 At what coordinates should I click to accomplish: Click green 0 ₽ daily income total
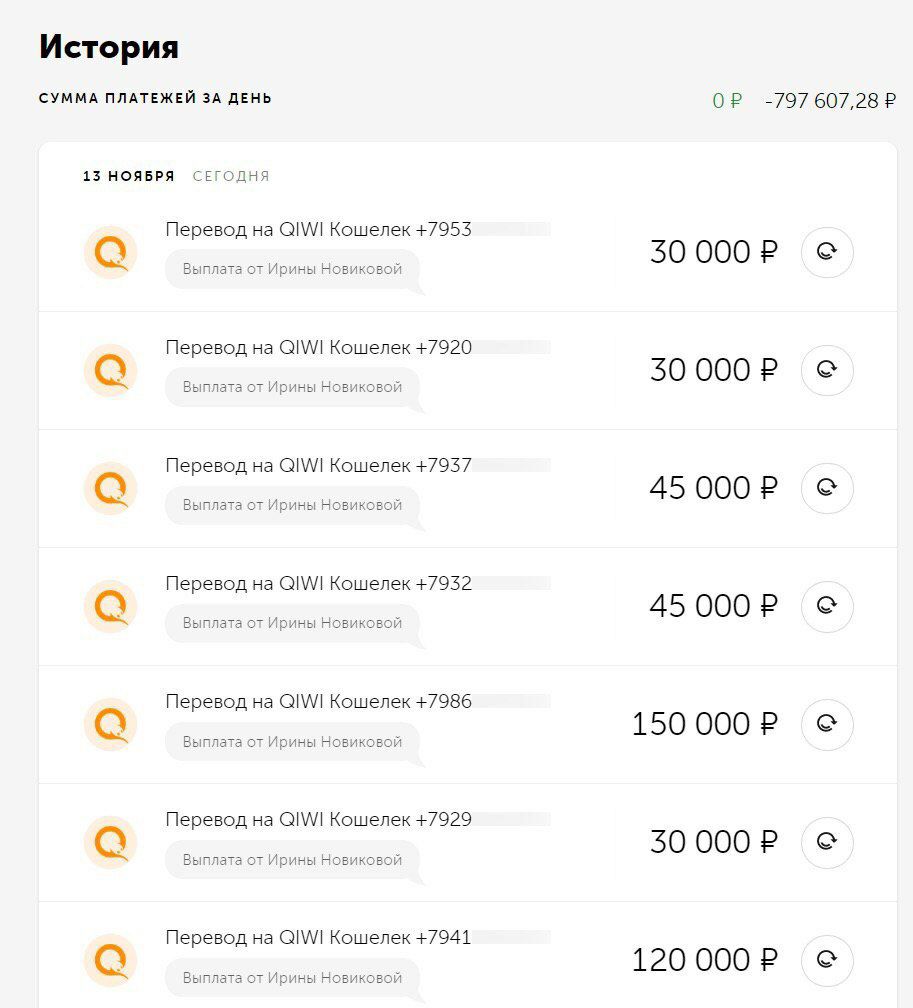pyautogui.click(x=727, y=101)
